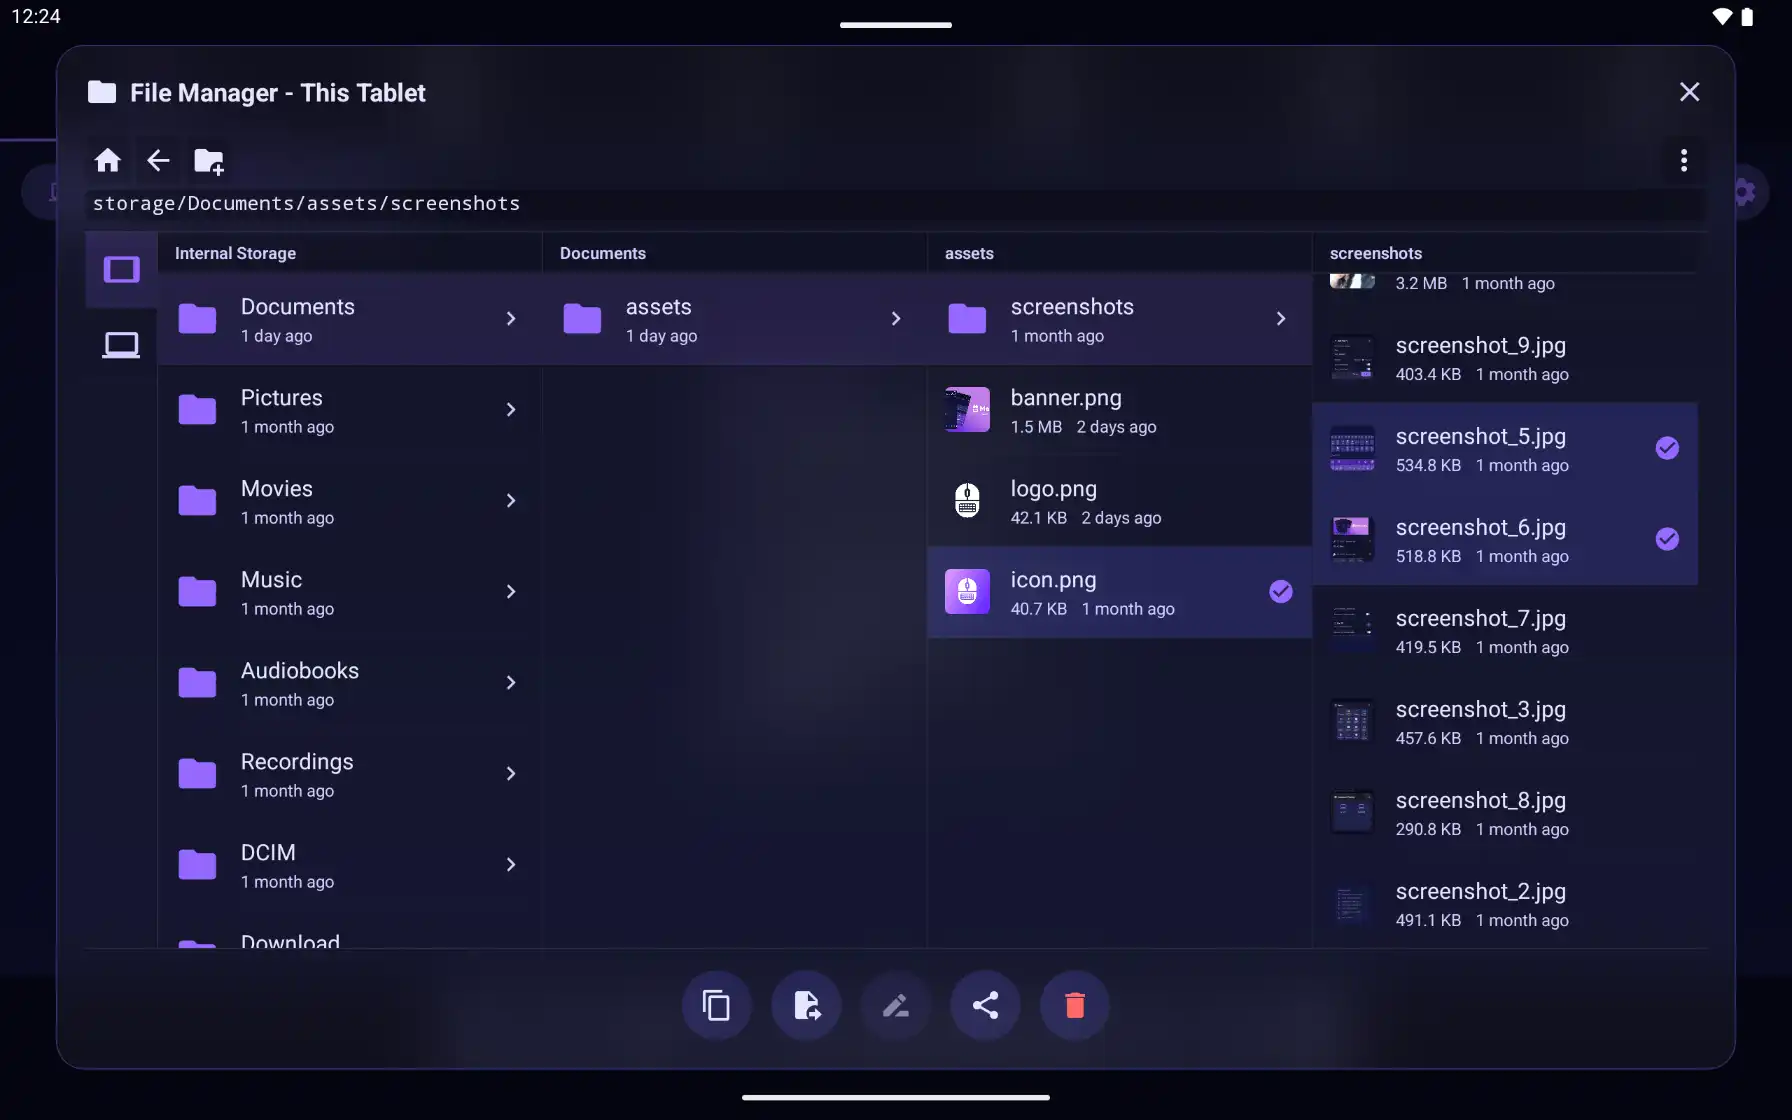Expand Pictures folder chevron

(x=511, y=410)
